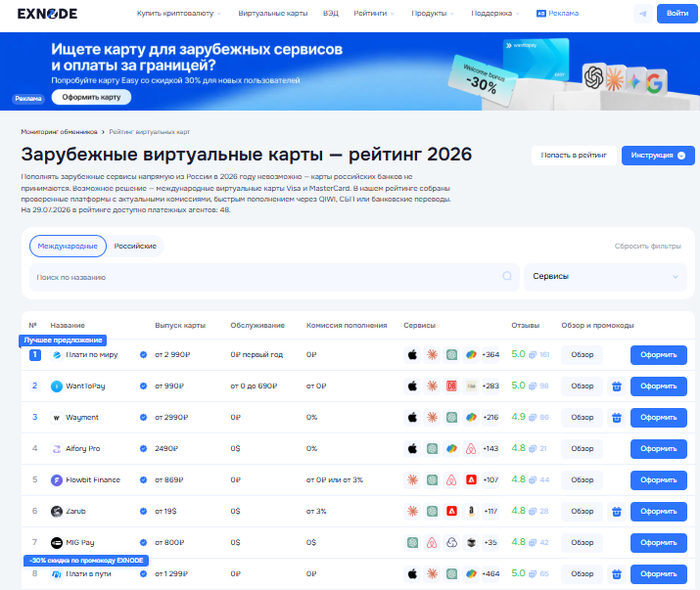
Task: Show +35 more services for MIG Pay
Action: tap(491, 543)
